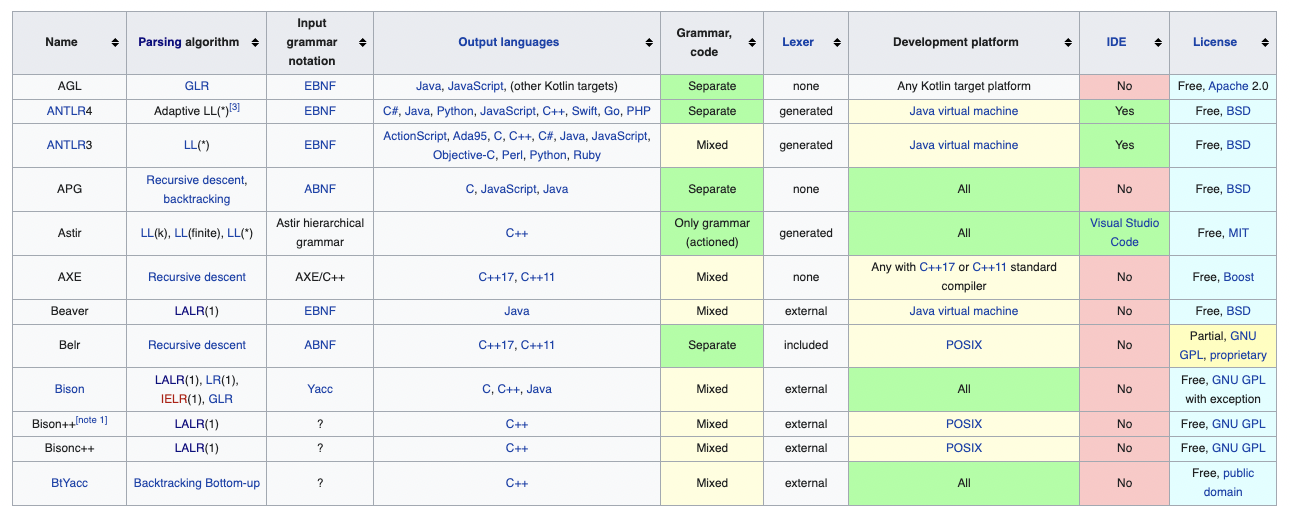Open the ANTLR4 link
The image size is (1290, 506).
[69, 111]
